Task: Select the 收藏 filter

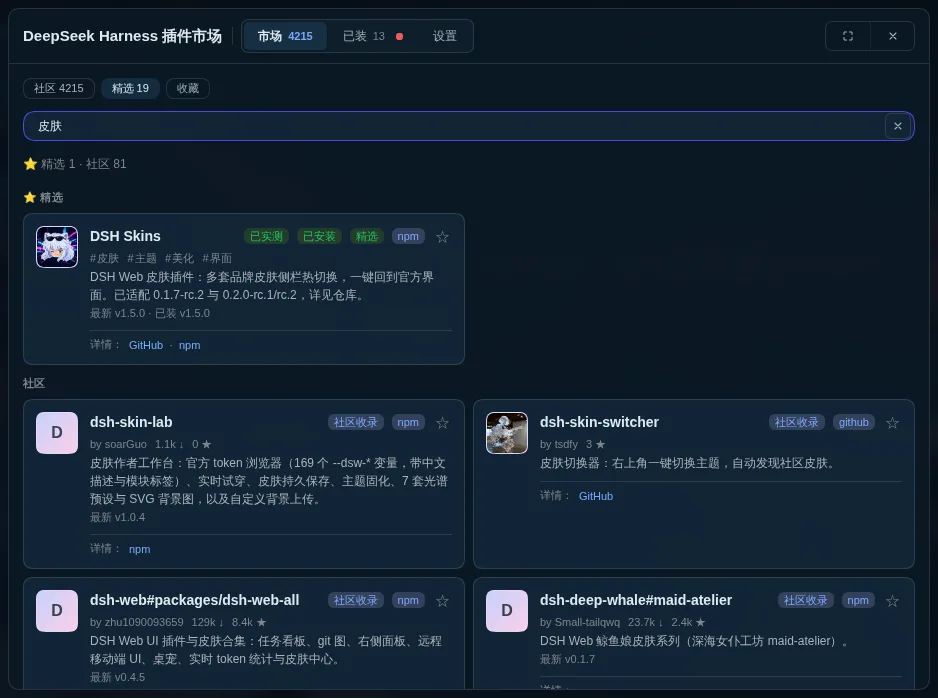Action: click(x=188, y=89)
